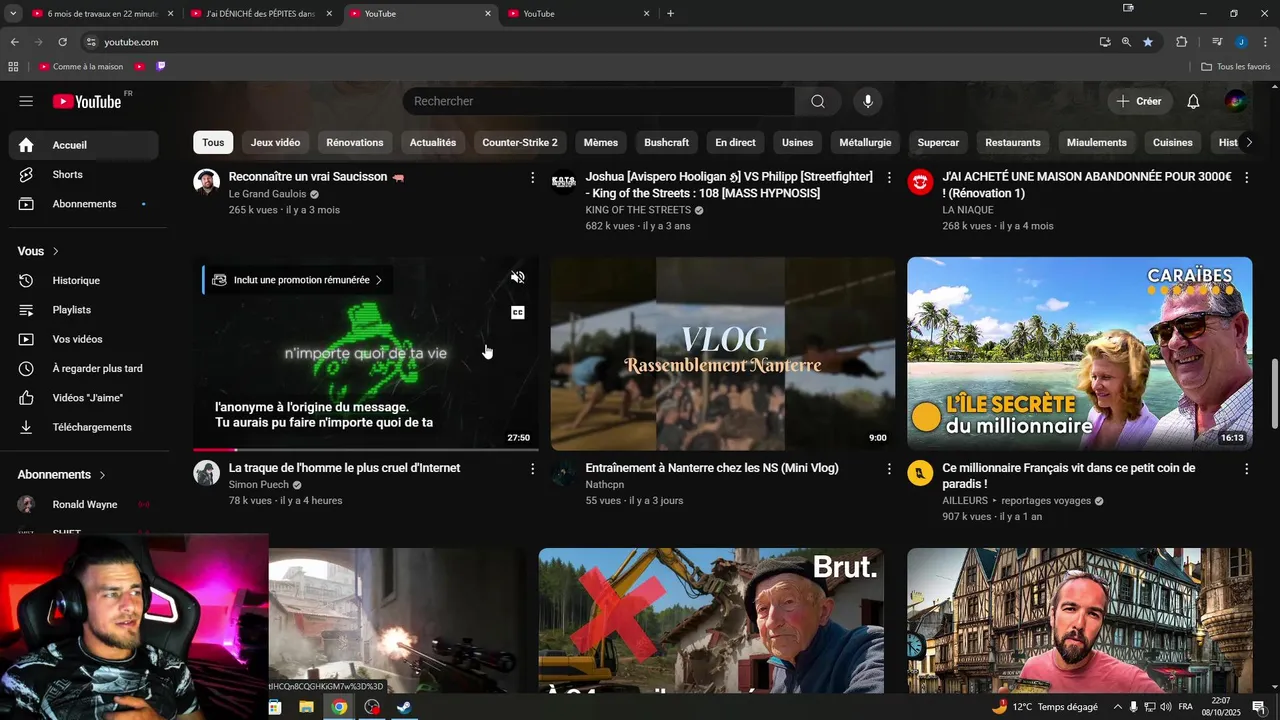Focus the Rechercher search field
This screenshot has height=720, width=1280.
pos(598,101)
